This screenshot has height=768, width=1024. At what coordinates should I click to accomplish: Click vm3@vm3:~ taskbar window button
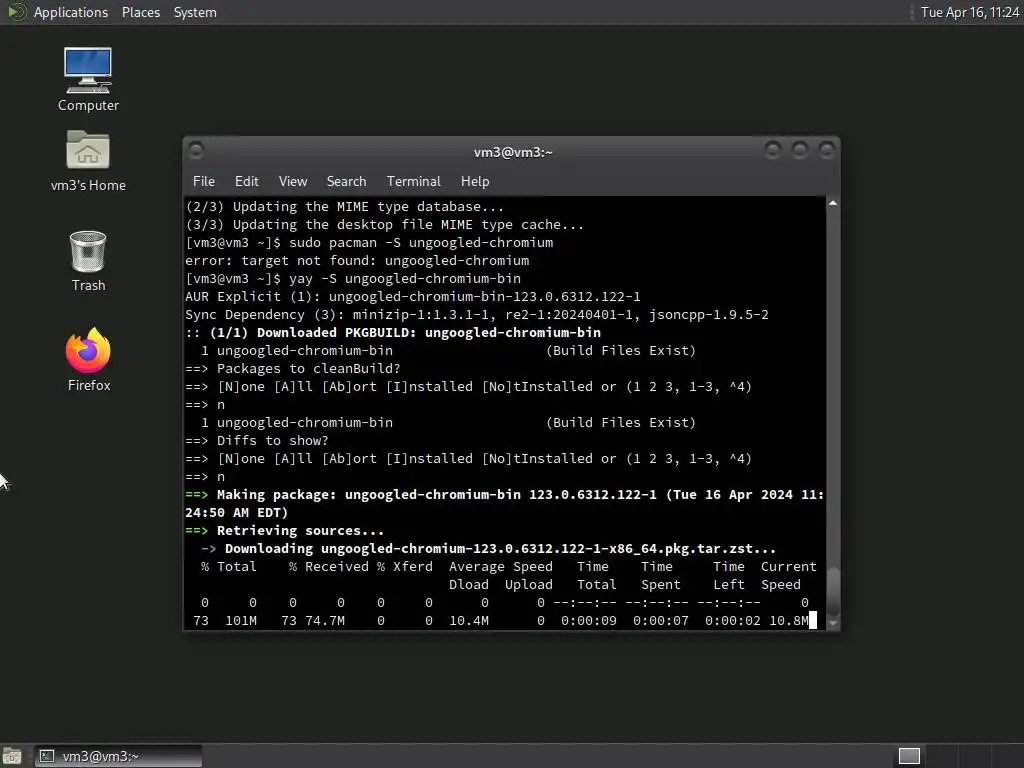[118, 756]
